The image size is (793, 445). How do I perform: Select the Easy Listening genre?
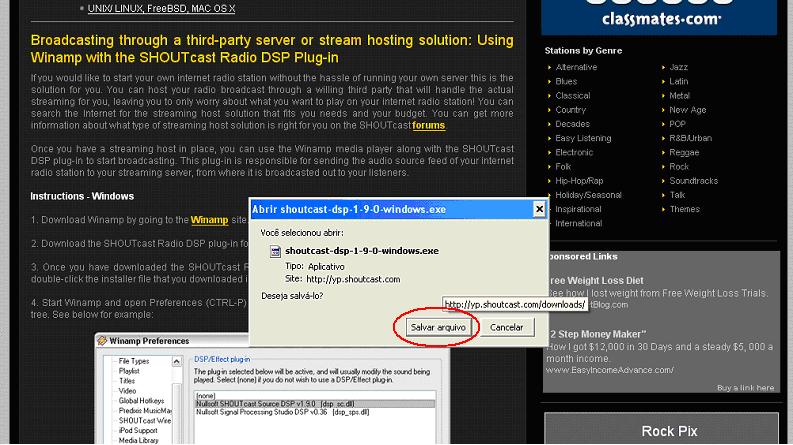point(583,138)
